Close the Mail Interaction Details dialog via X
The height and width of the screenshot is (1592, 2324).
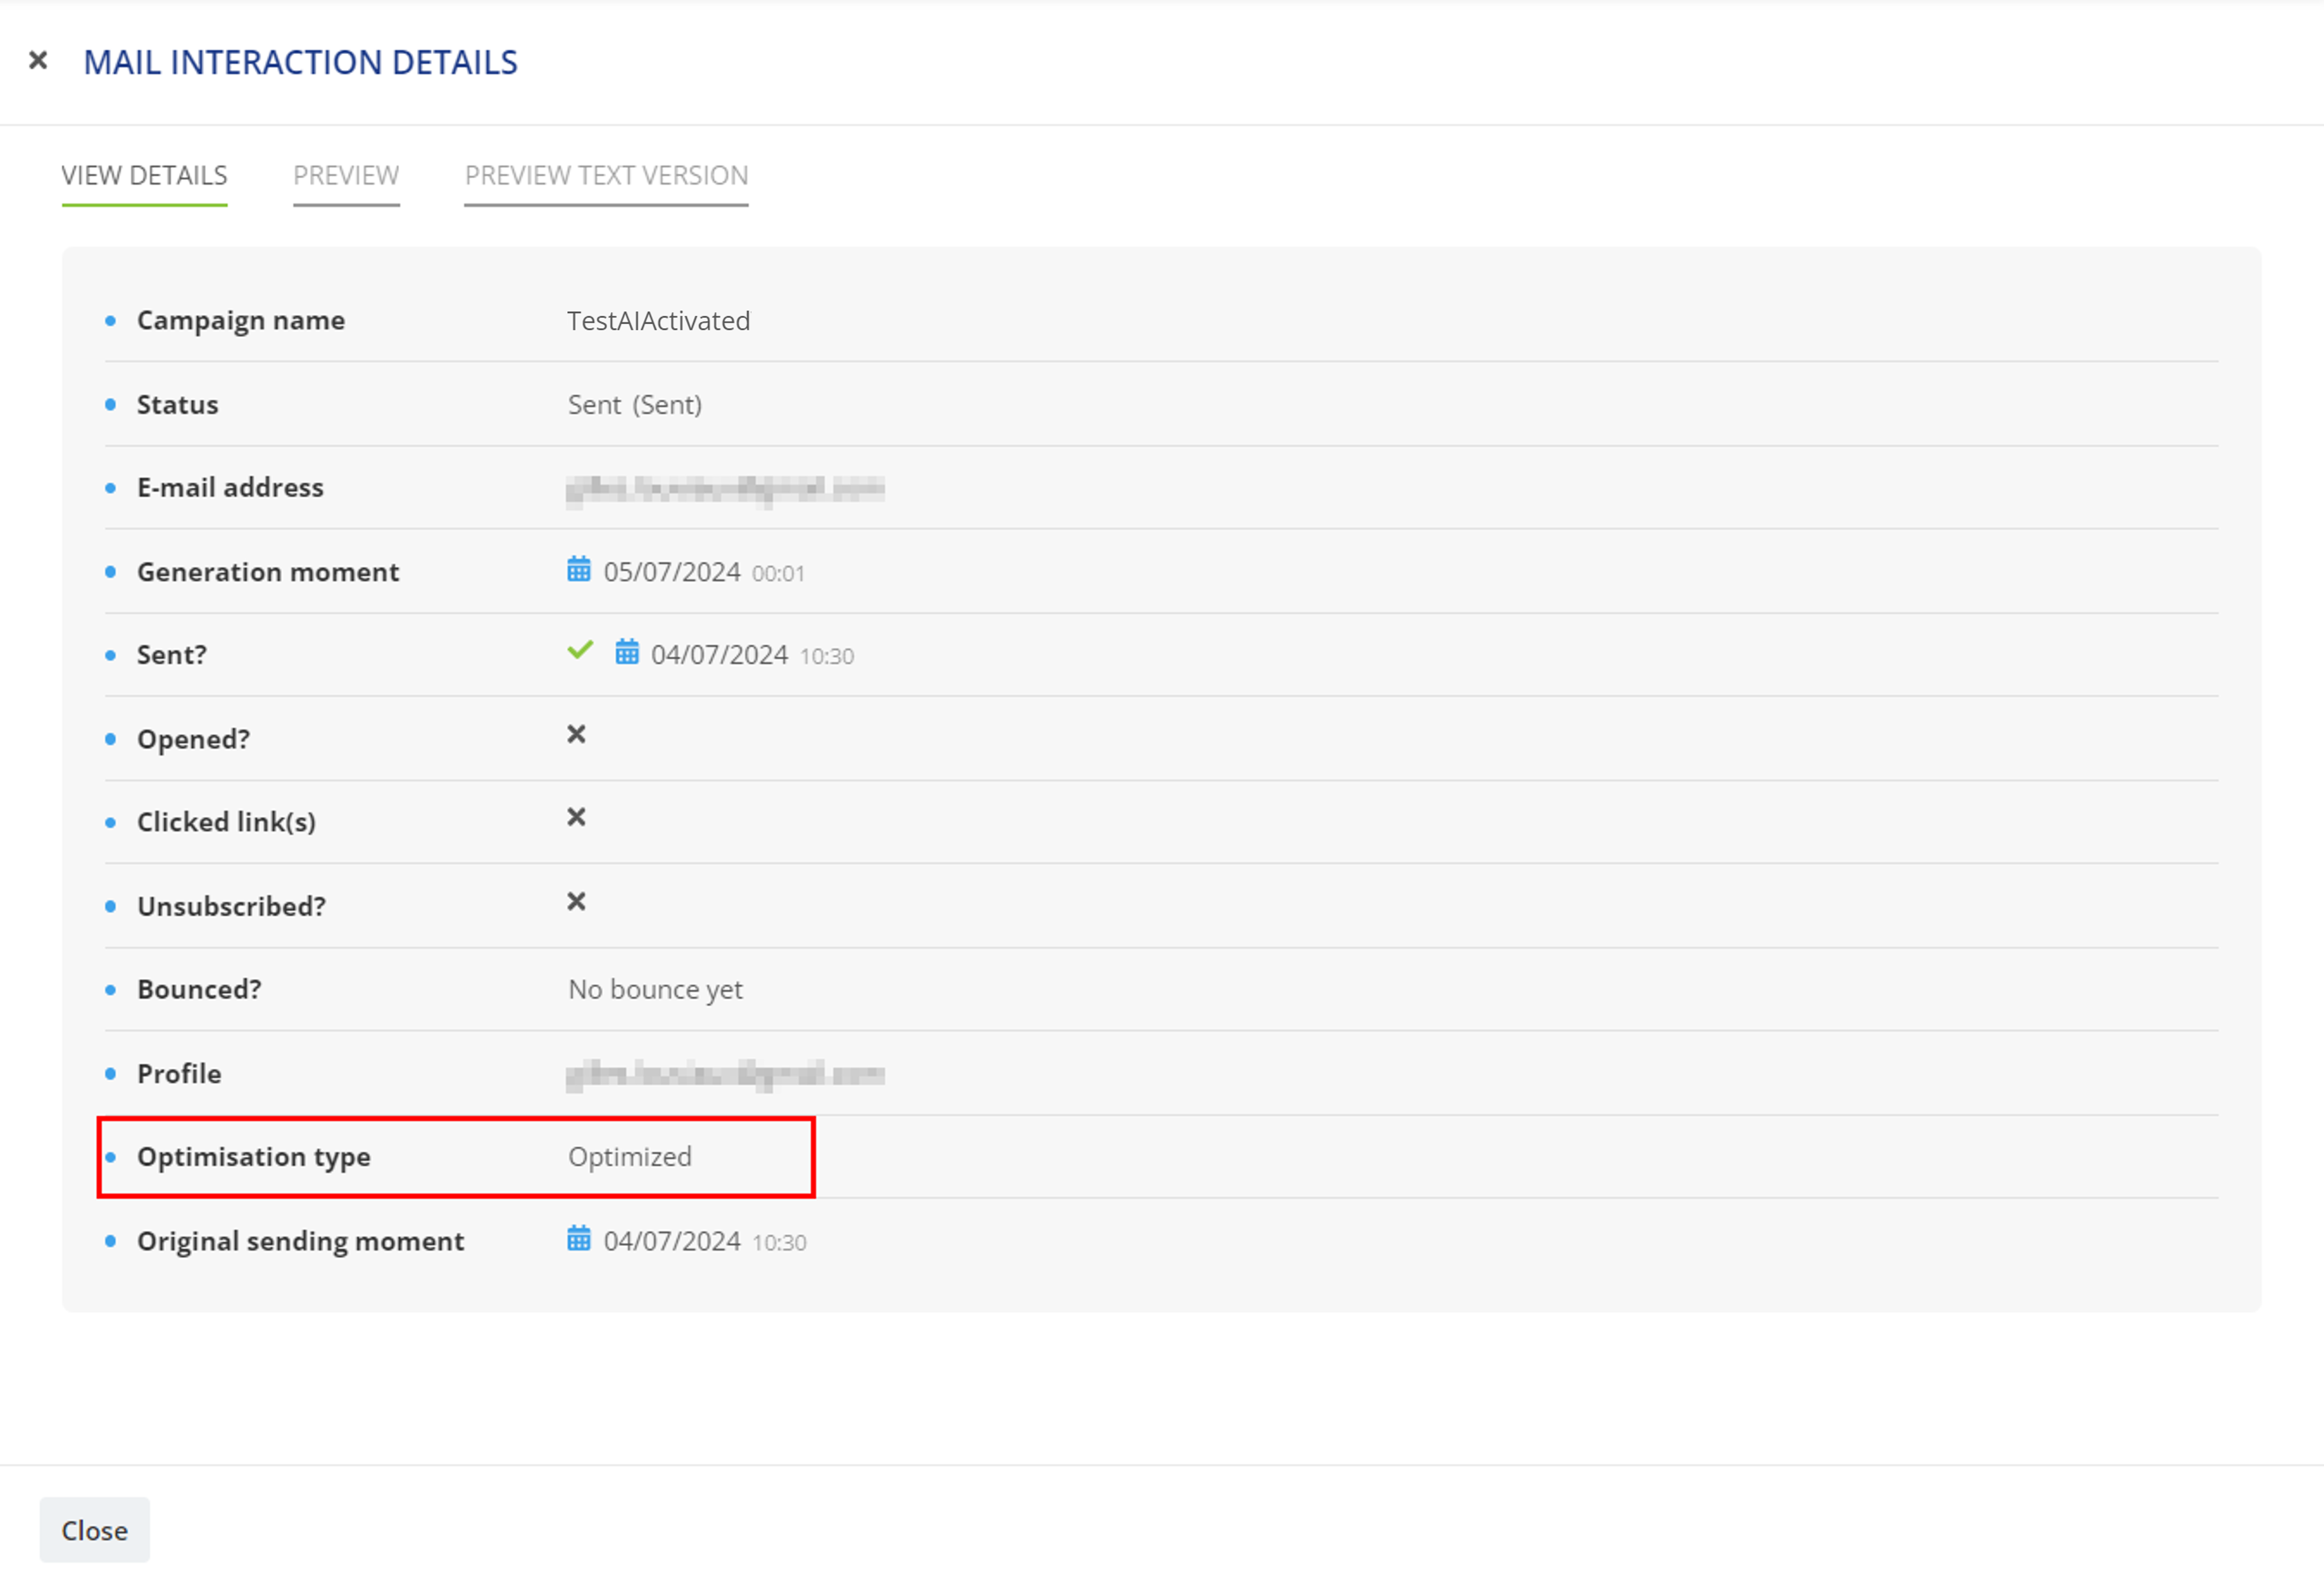click(x=38, y=61)
